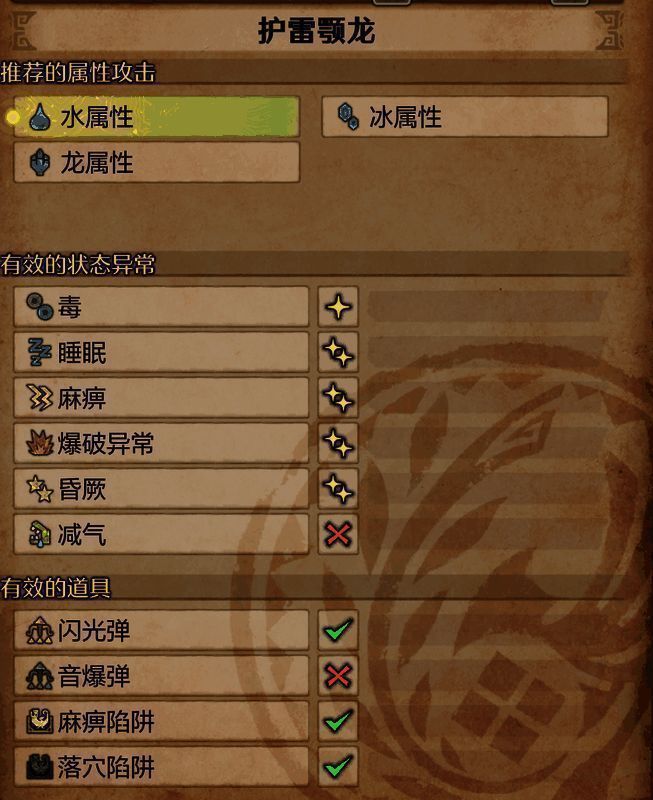The image size is (653, 800).
Task: Click the sleep Zzz icon beside 睡眠
Action: (40, 352)
